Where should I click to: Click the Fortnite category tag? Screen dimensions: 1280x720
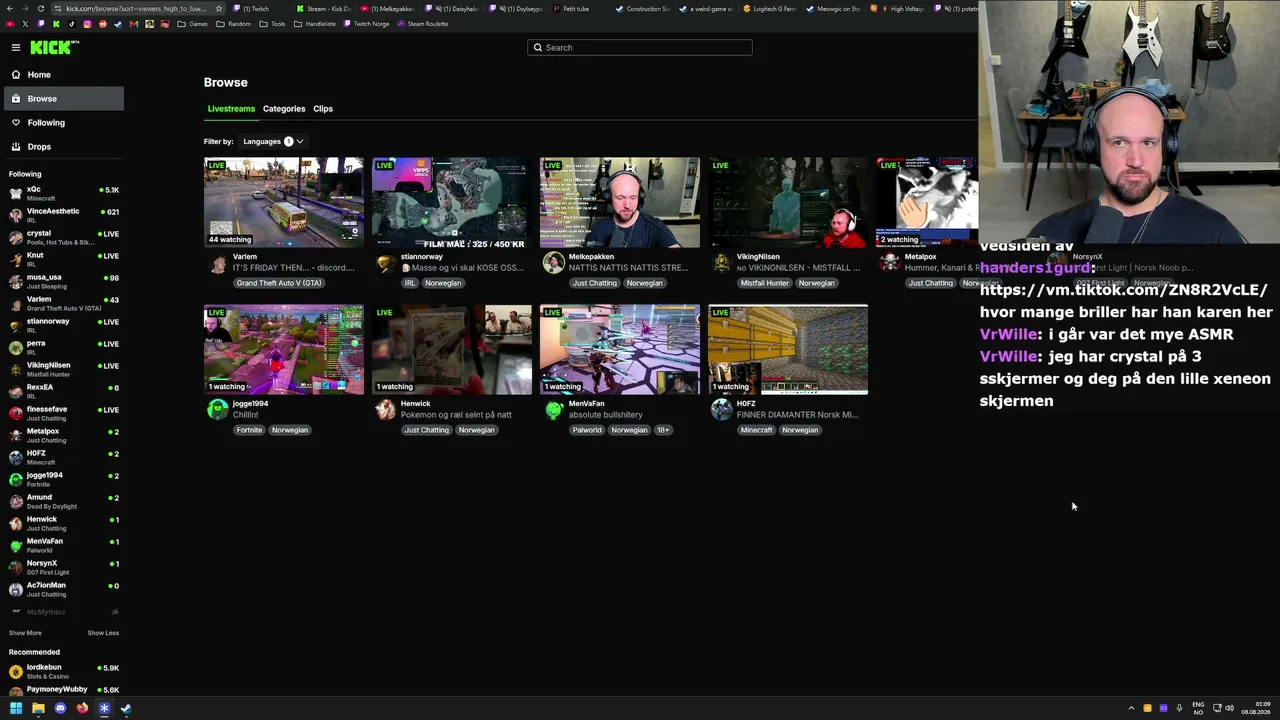pos(249,430)
